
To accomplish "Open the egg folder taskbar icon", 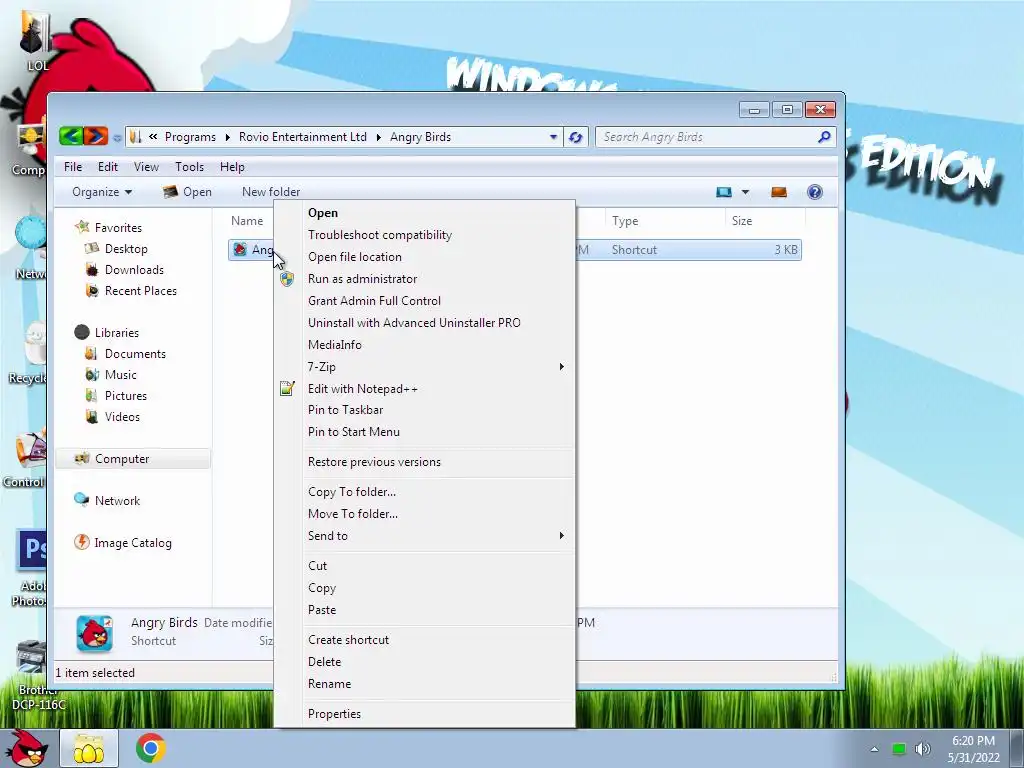I will click(89, 749).
